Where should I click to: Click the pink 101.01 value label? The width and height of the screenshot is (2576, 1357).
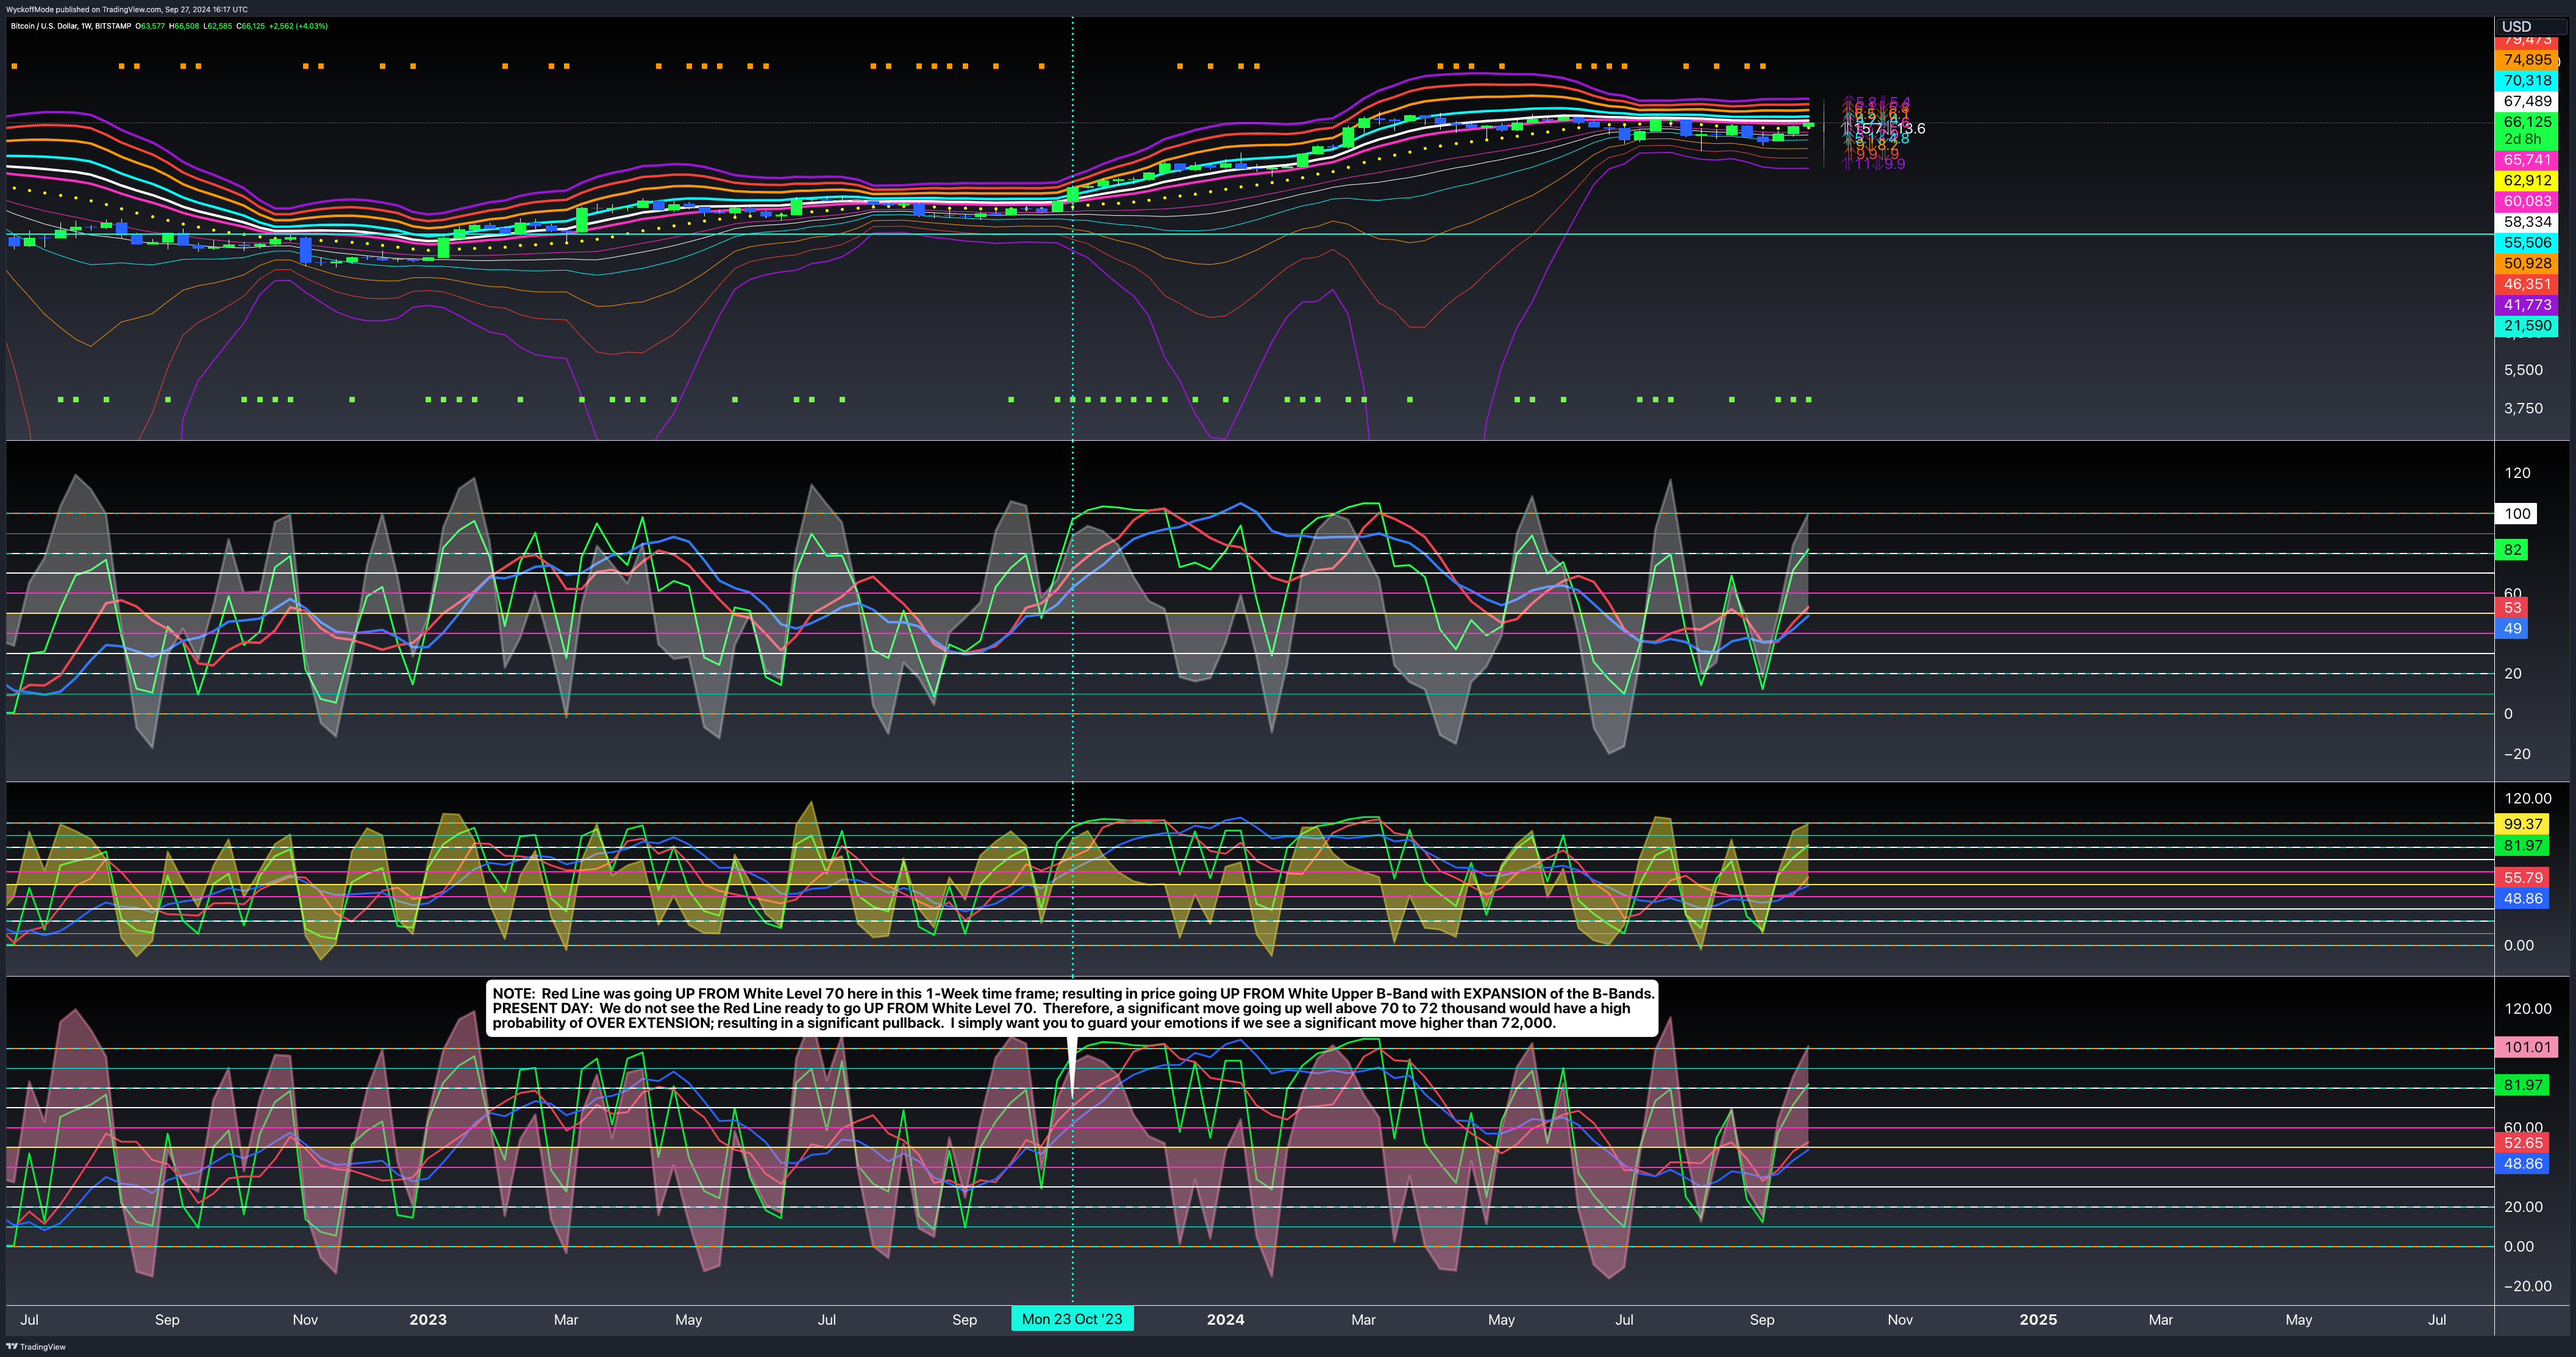[2527, 1047]
